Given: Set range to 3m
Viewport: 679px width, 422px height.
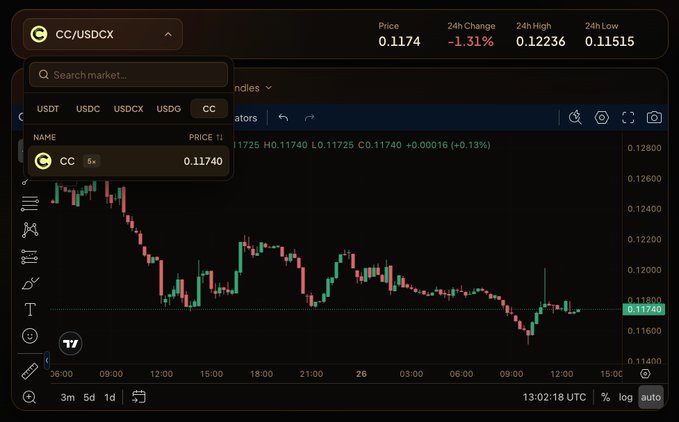Looking at the screenshot, I should point(68,397).
